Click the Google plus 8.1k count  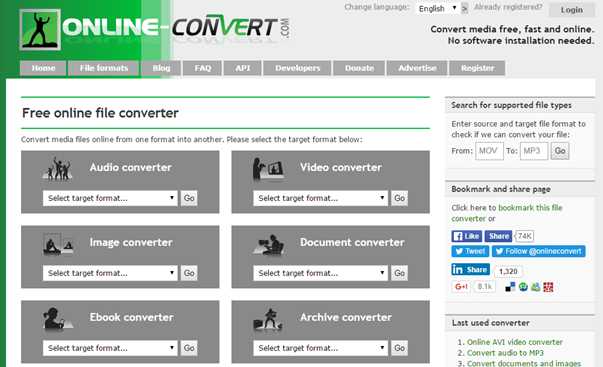tap(485, 287)
